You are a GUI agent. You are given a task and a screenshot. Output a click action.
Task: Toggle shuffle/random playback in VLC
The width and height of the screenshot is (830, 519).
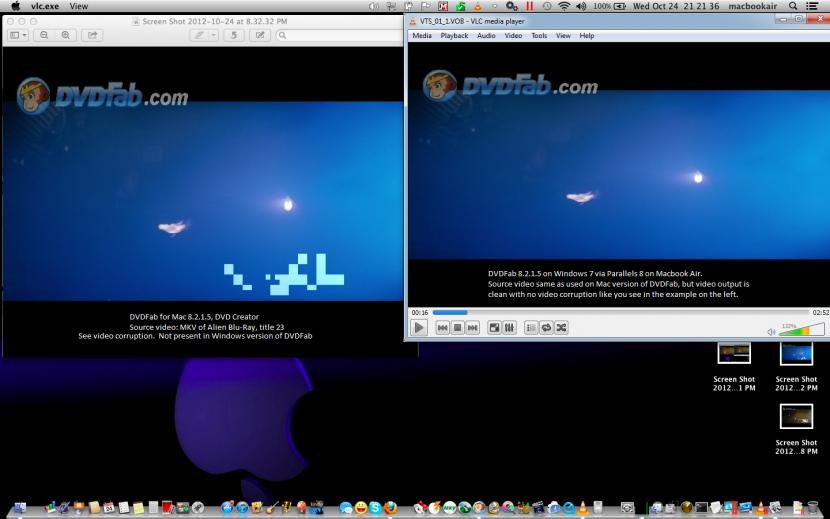pos(561,328)
